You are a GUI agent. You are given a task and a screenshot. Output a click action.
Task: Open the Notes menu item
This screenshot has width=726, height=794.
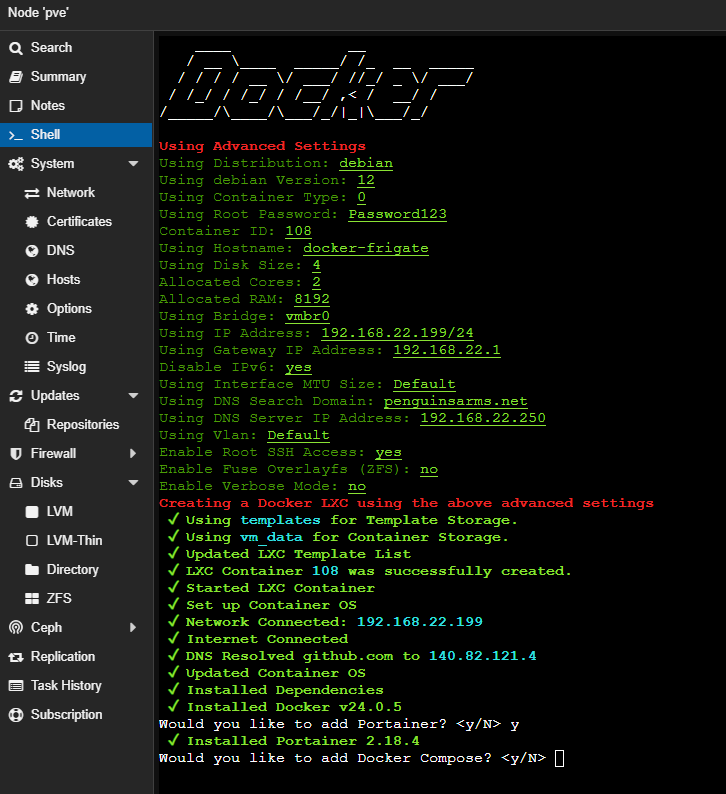pyautogui.click(x=76, y=106)
